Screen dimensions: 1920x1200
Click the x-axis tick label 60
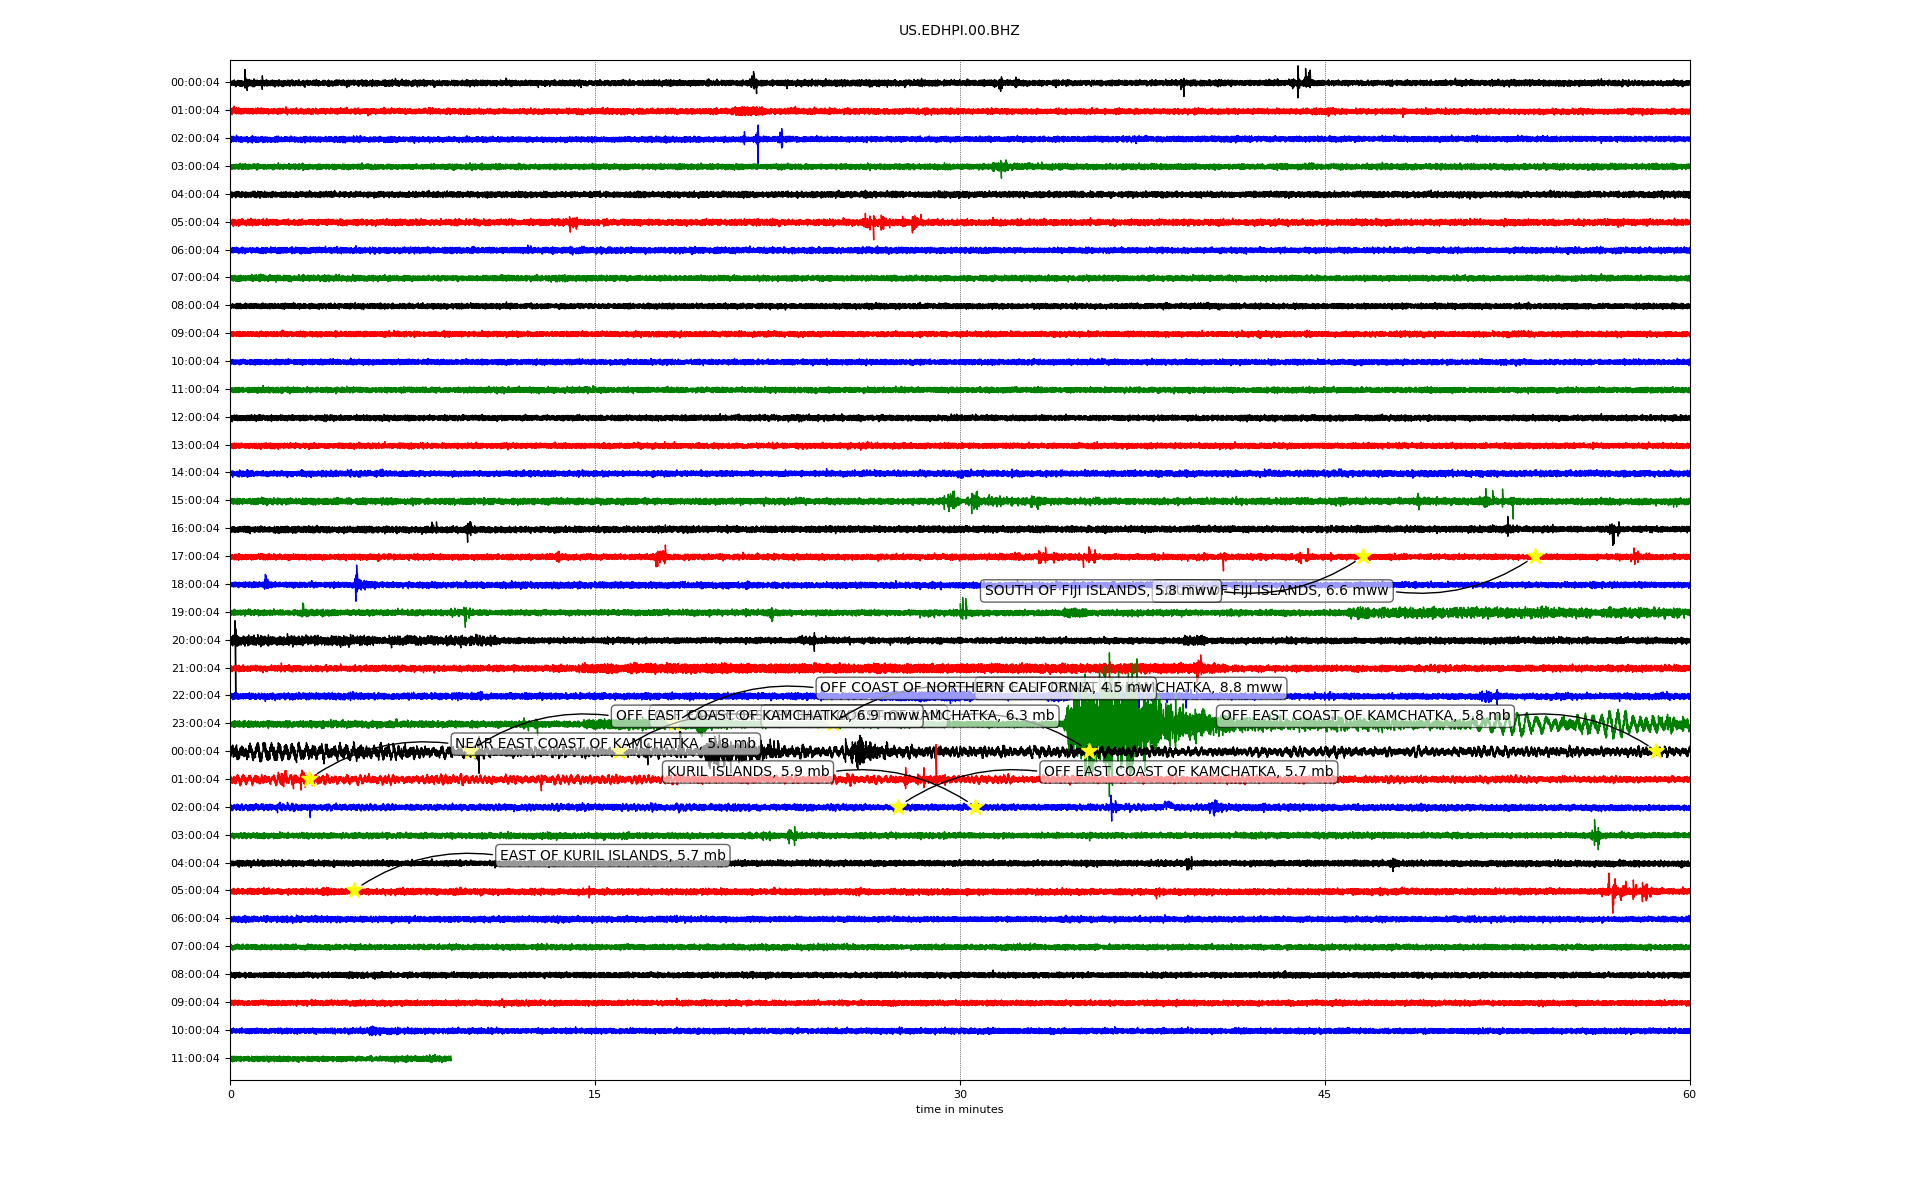pos(1689,1095)
